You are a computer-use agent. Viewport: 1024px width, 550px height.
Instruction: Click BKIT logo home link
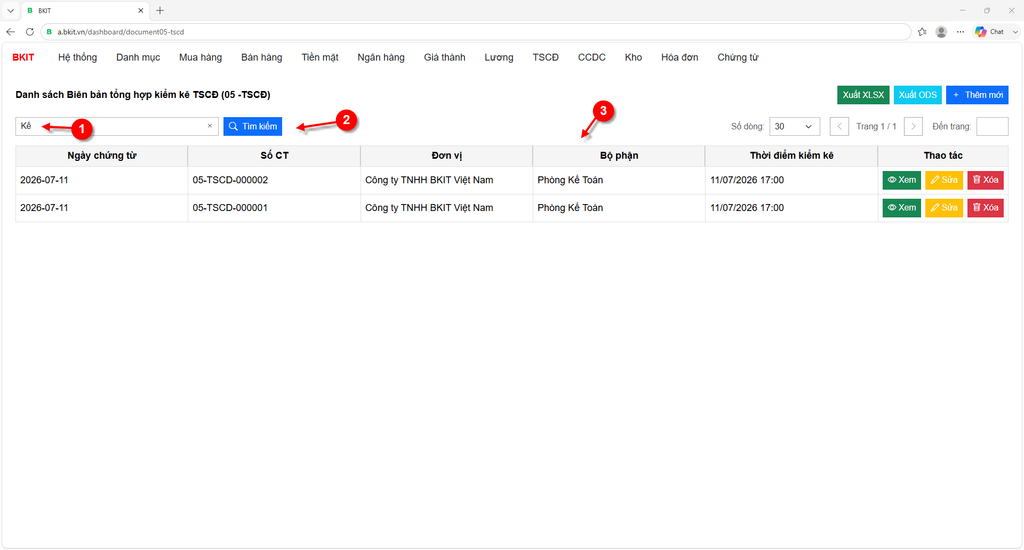(x=24, y=57)
